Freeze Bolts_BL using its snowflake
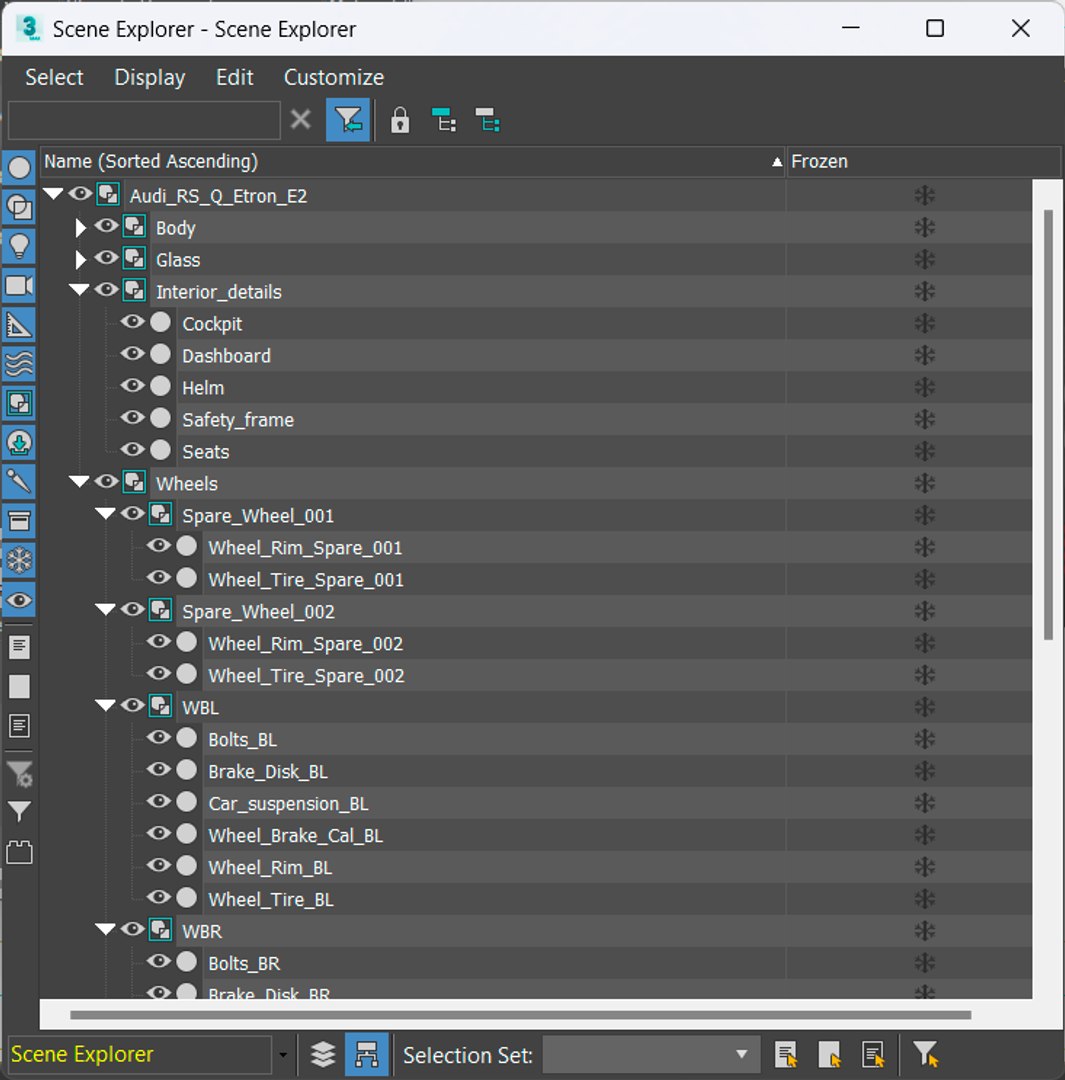Screen dimensions: 1065x1080 pos(924,739)
